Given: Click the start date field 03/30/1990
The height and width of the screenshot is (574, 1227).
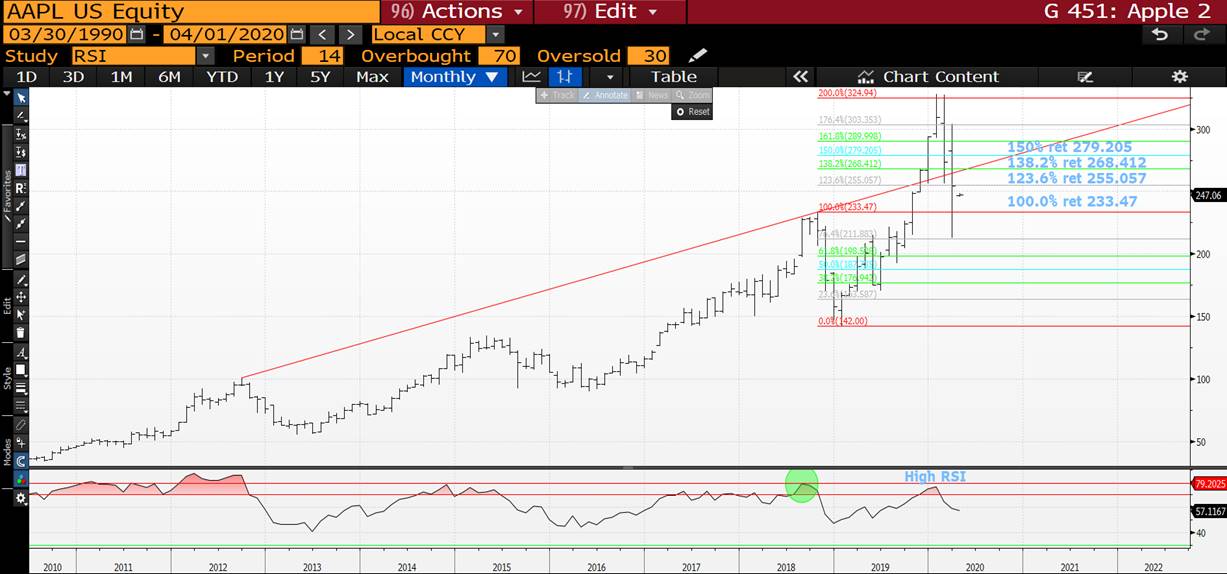Looking at the screenshot, I should [66, 34].
